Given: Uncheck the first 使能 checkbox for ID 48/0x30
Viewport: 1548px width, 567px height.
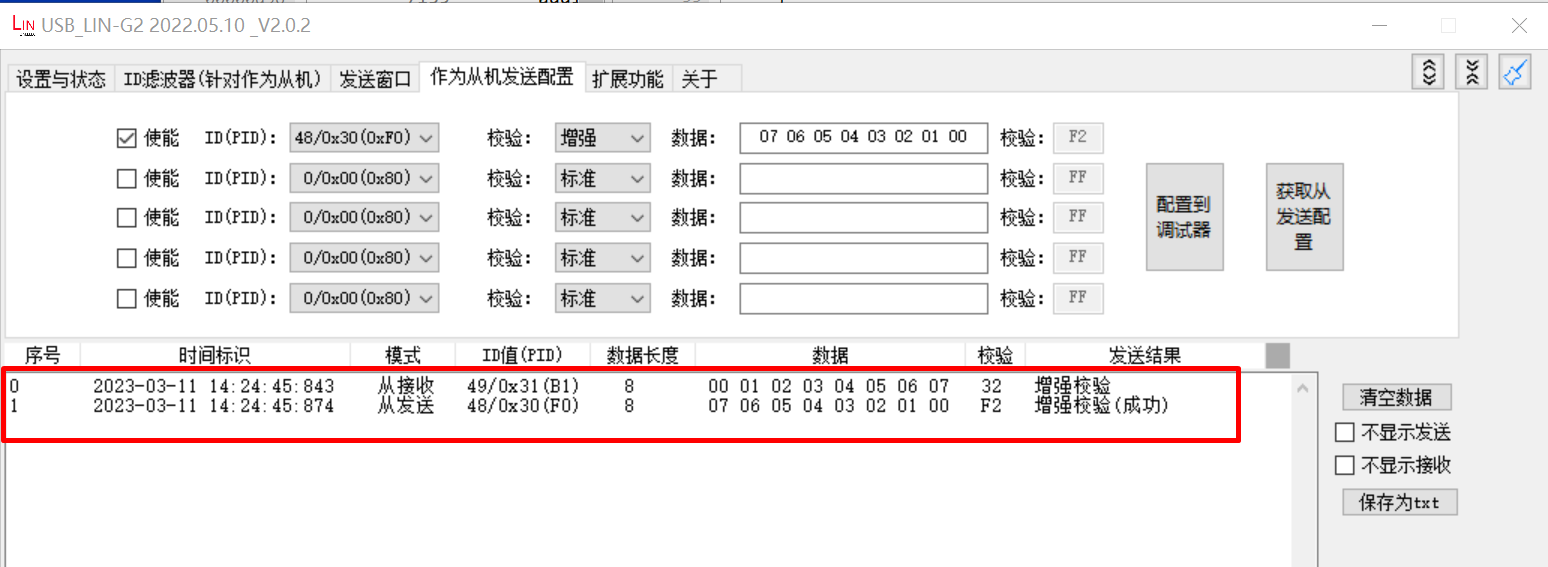Looking at the screenshot, I should pyautogui.click(x=126, y=138).
